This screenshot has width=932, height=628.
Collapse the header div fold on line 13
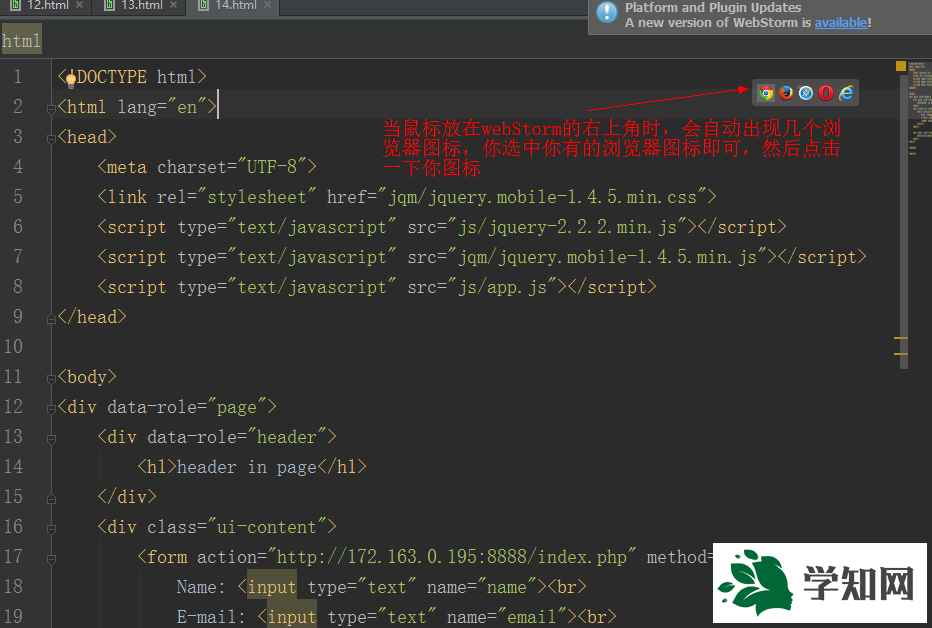pyautogui.click(x=51, y=439)
